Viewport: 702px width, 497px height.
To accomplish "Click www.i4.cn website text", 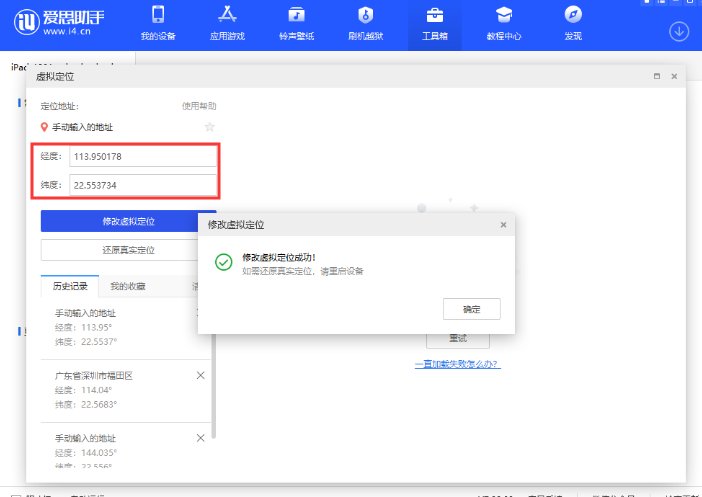I will point(67,31).
